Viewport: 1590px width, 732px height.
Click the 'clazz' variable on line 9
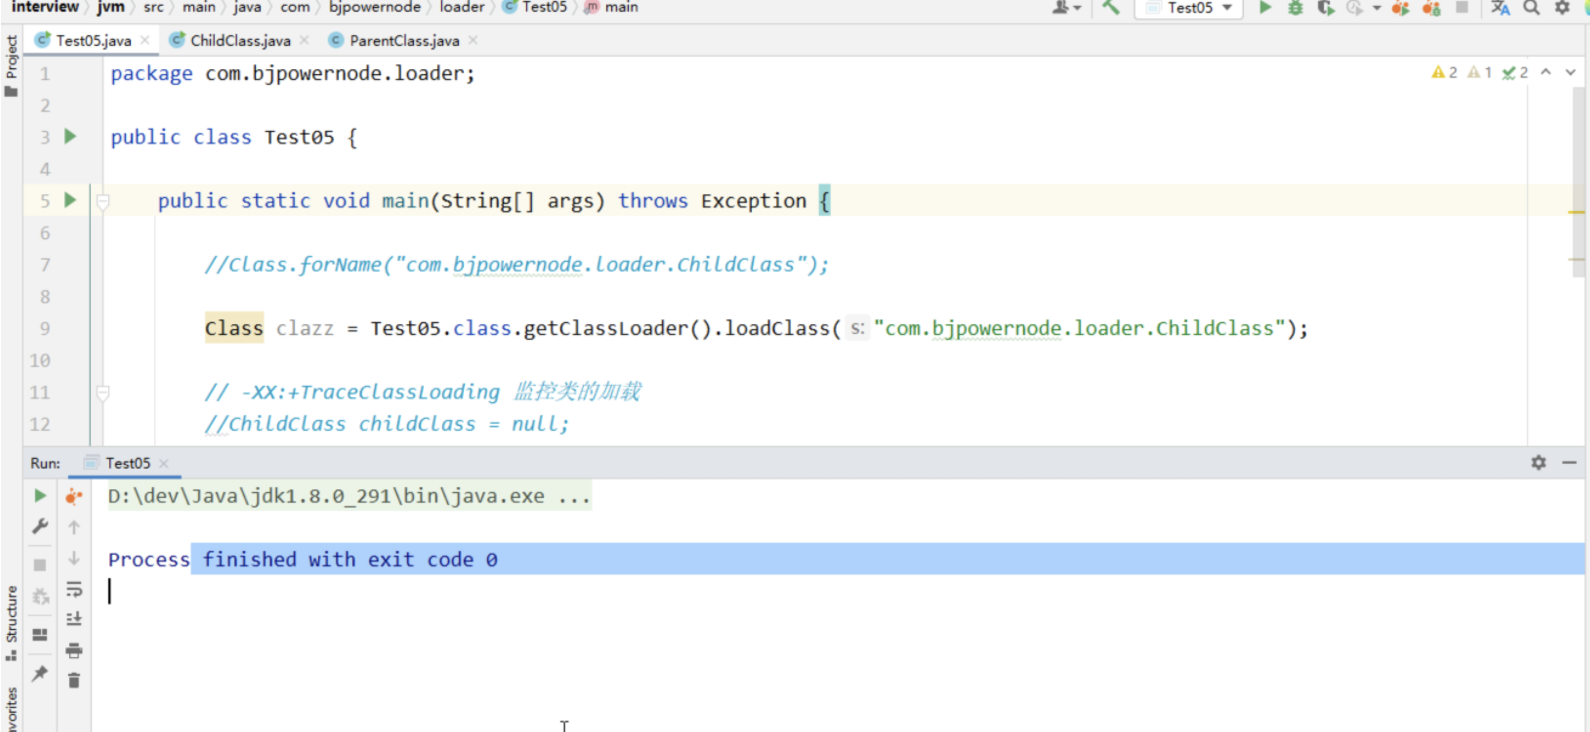[305, 328]
